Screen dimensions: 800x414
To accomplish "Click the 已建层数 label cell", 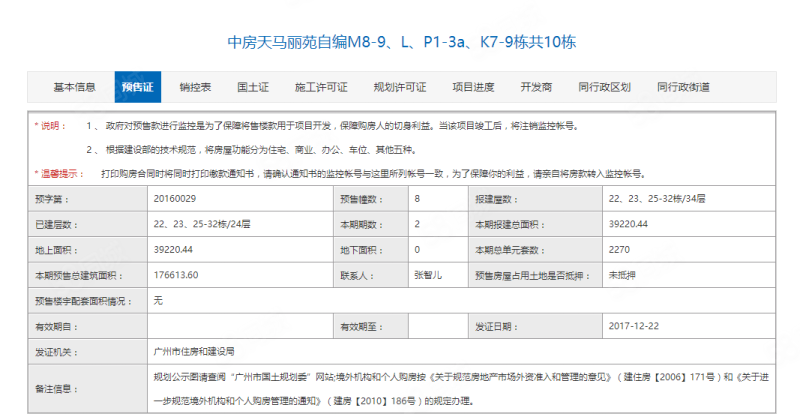I will 88,225.
